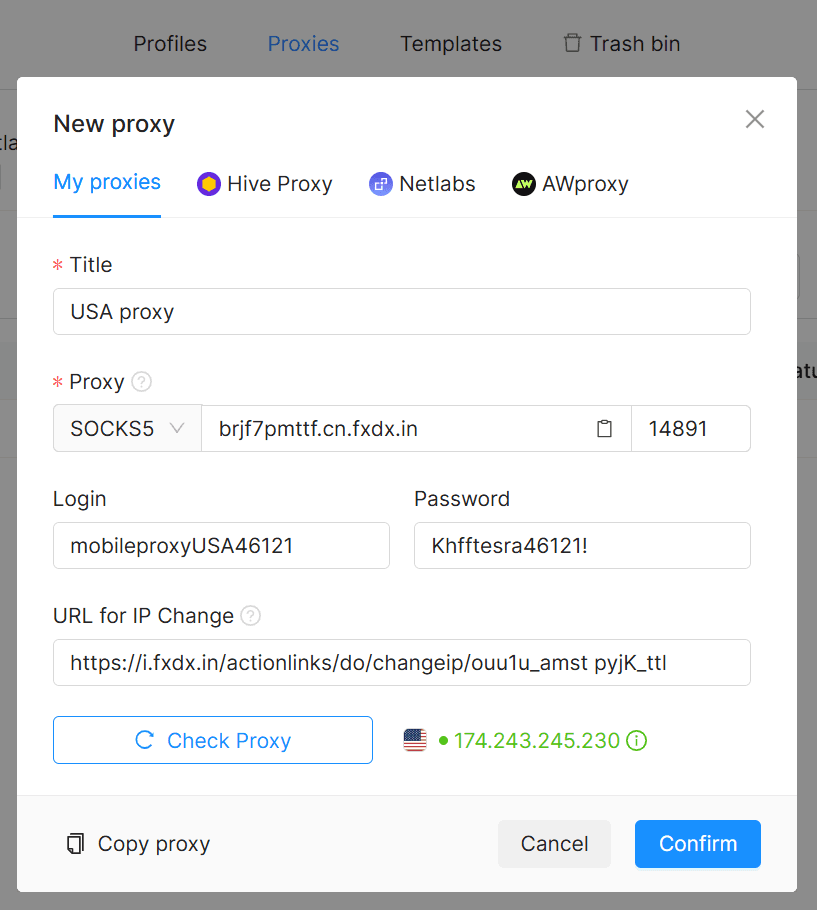Open the Templates section
This screenshot has width=817, height=910.
450,43
